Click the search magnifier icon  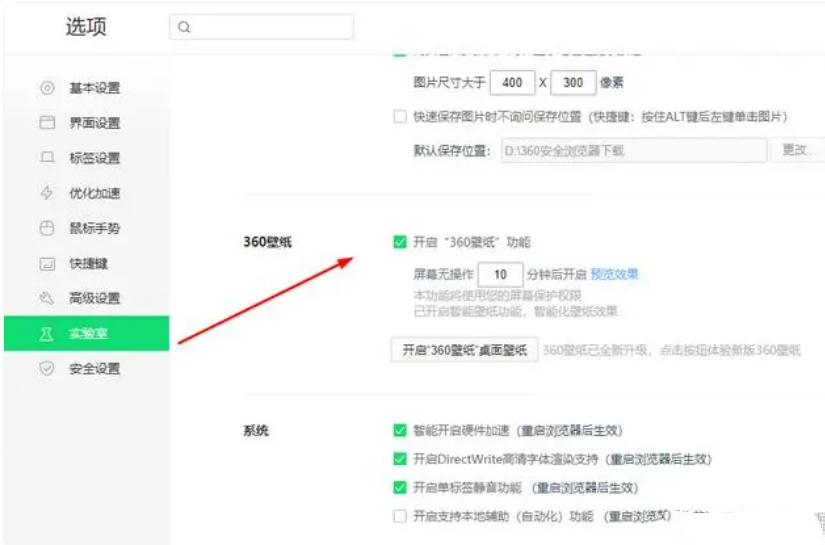[x=184, y=27]
